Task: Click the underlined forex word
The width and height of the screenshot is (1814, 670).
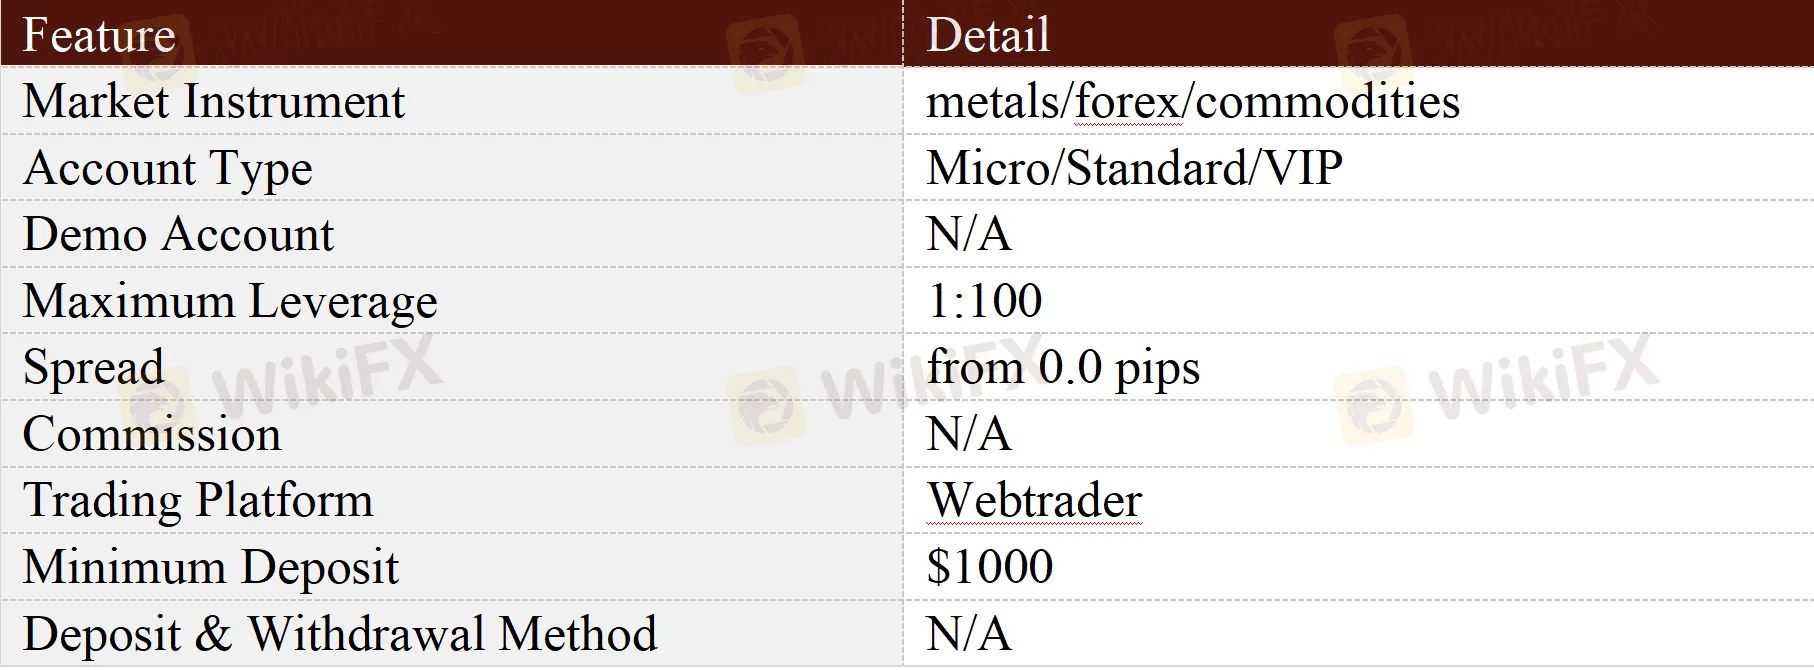Action: [1128, 102]
